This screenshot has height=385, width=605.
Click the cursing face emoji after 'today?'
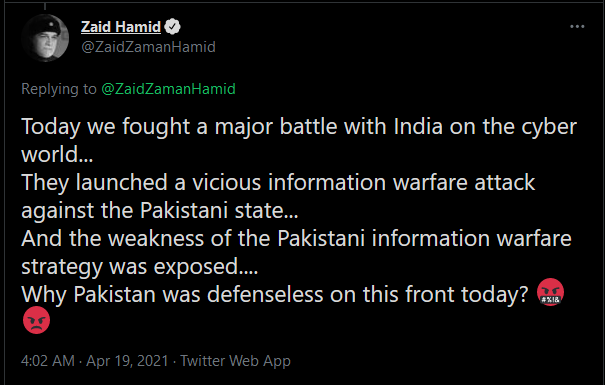coord(550,292)
